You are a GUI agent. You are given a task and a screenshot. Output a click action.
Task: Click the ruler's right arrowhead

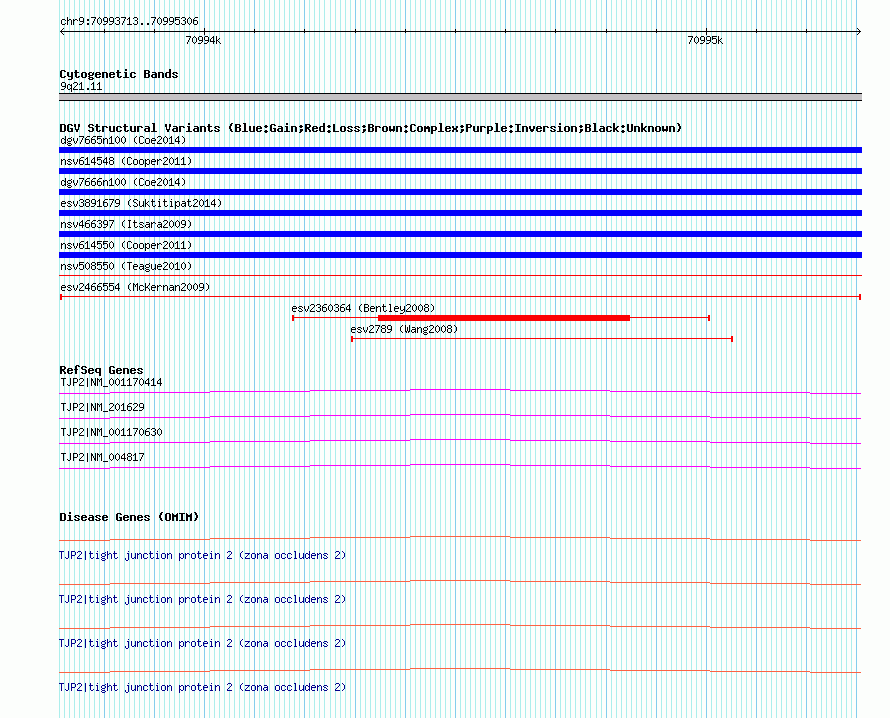859,32
